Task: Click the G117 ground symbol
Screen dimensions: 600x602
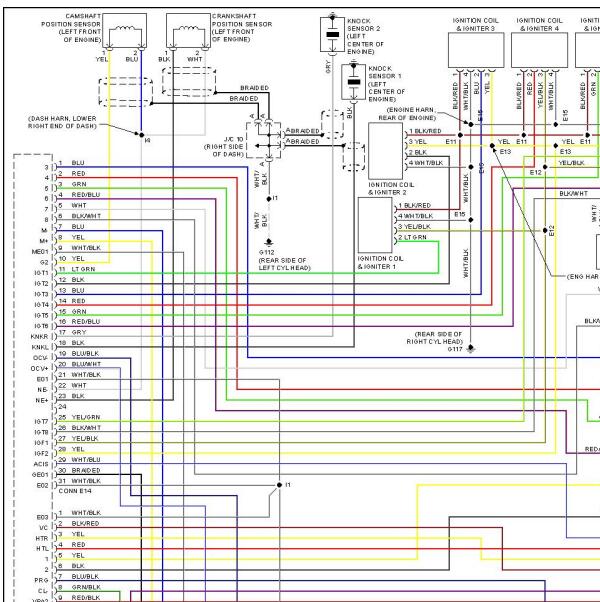Action: click(471, 349)
